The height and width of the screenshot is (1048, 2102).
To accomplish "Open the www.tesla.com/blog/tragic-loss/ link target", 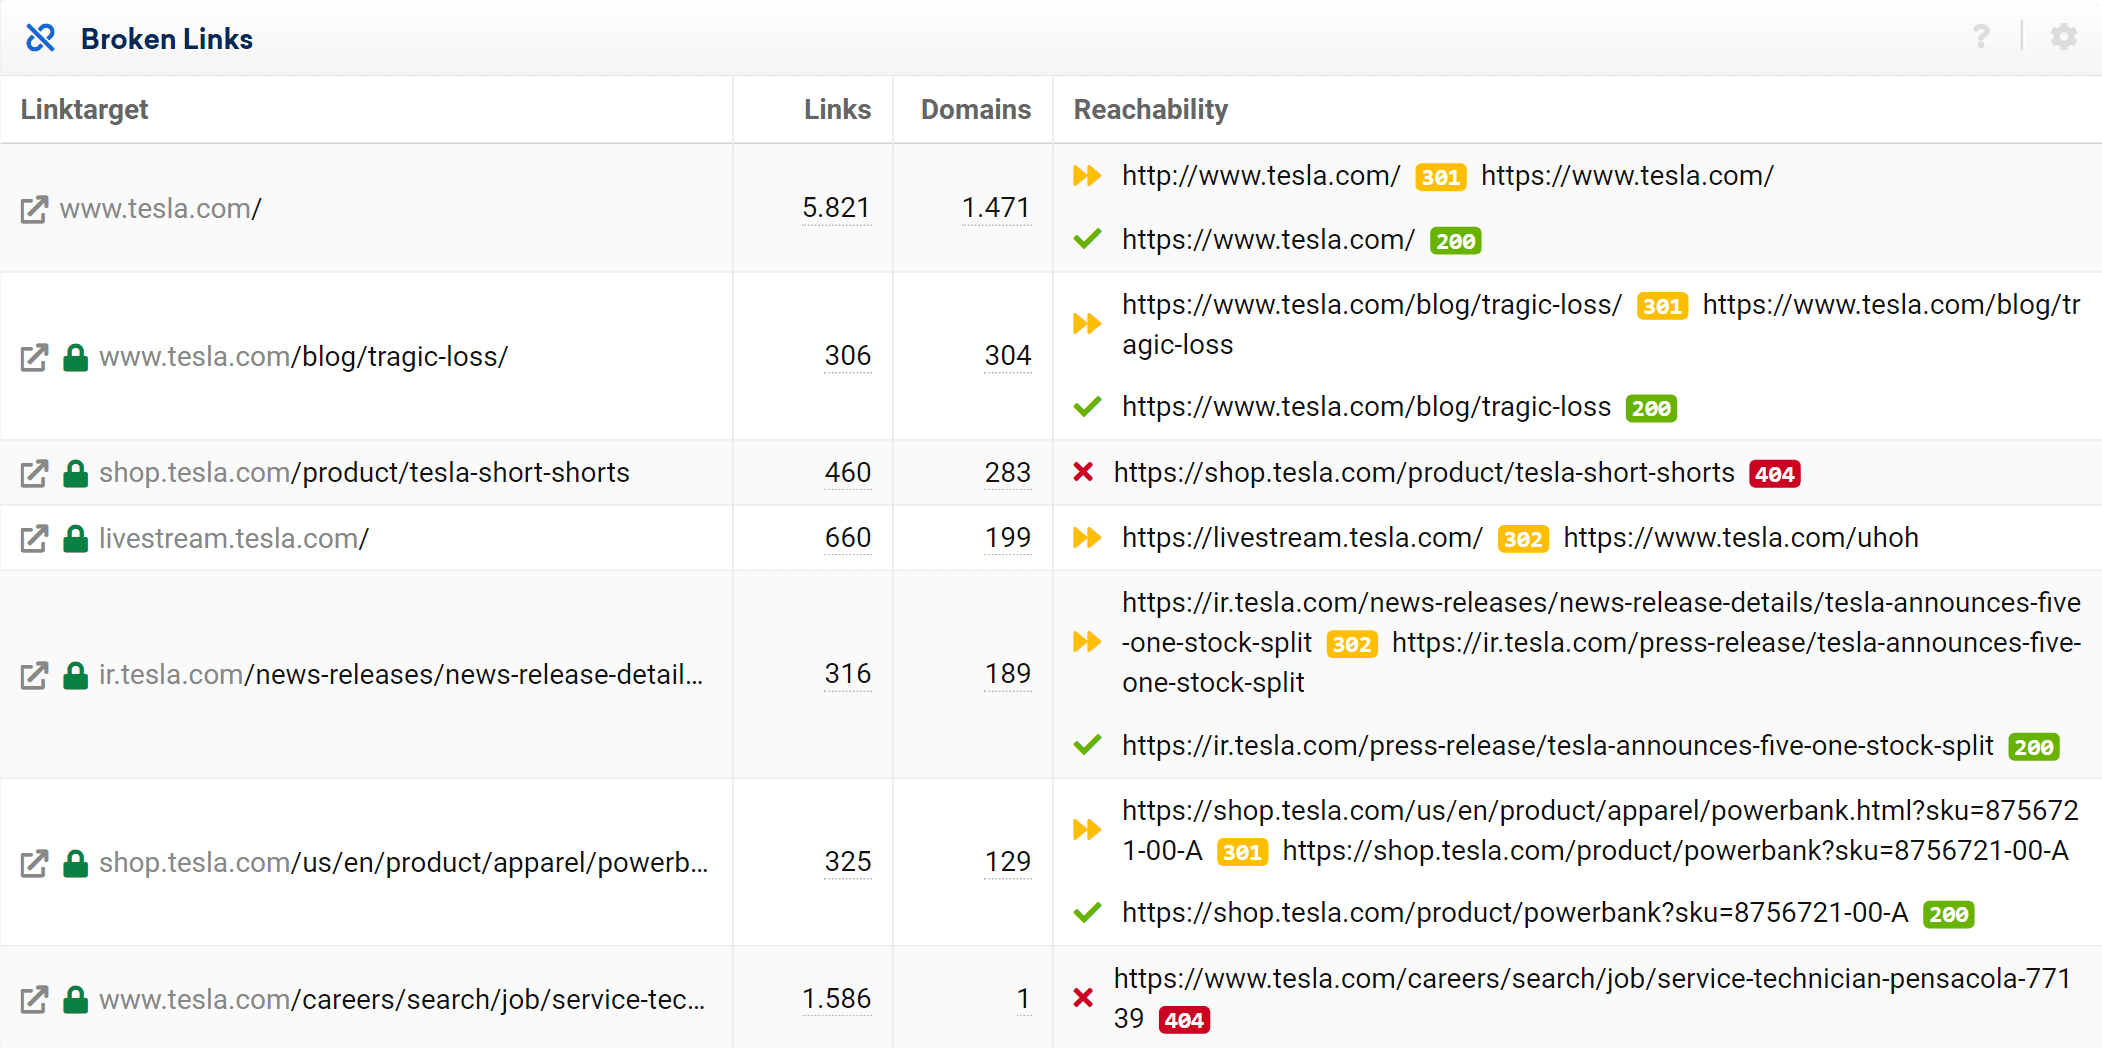I will [304, 357].
